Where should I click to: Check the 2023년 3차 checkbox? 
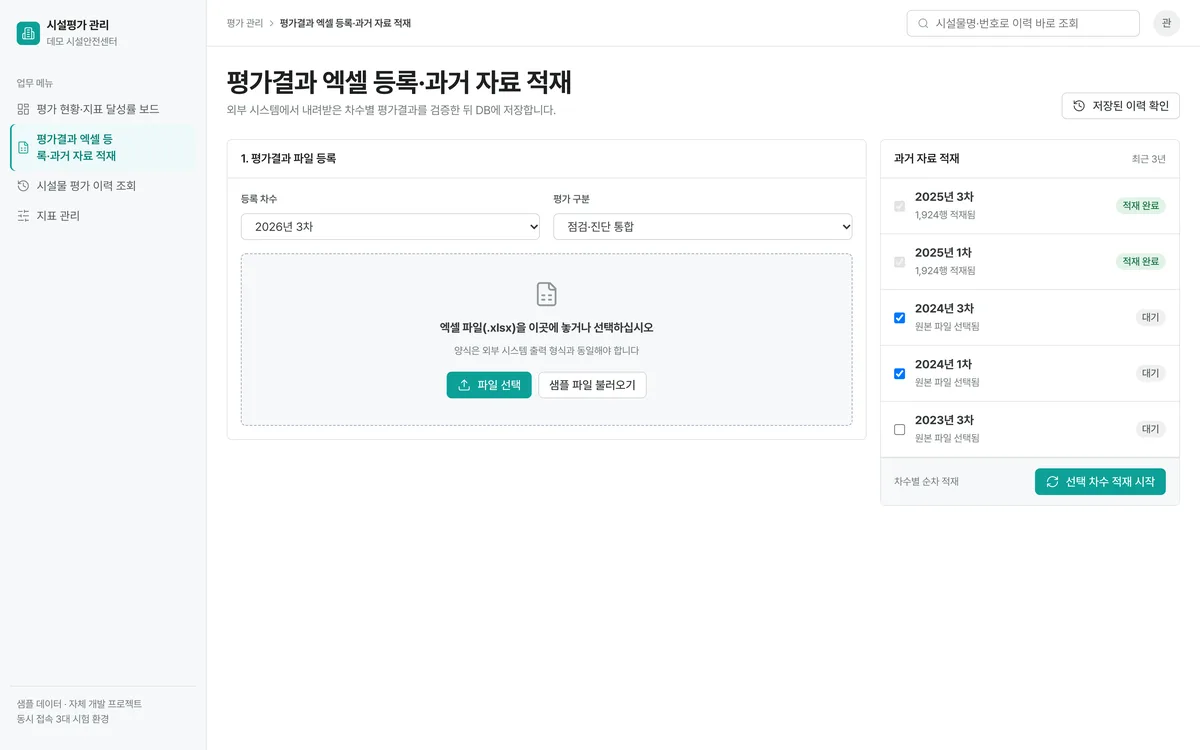[x=899, y=430]
